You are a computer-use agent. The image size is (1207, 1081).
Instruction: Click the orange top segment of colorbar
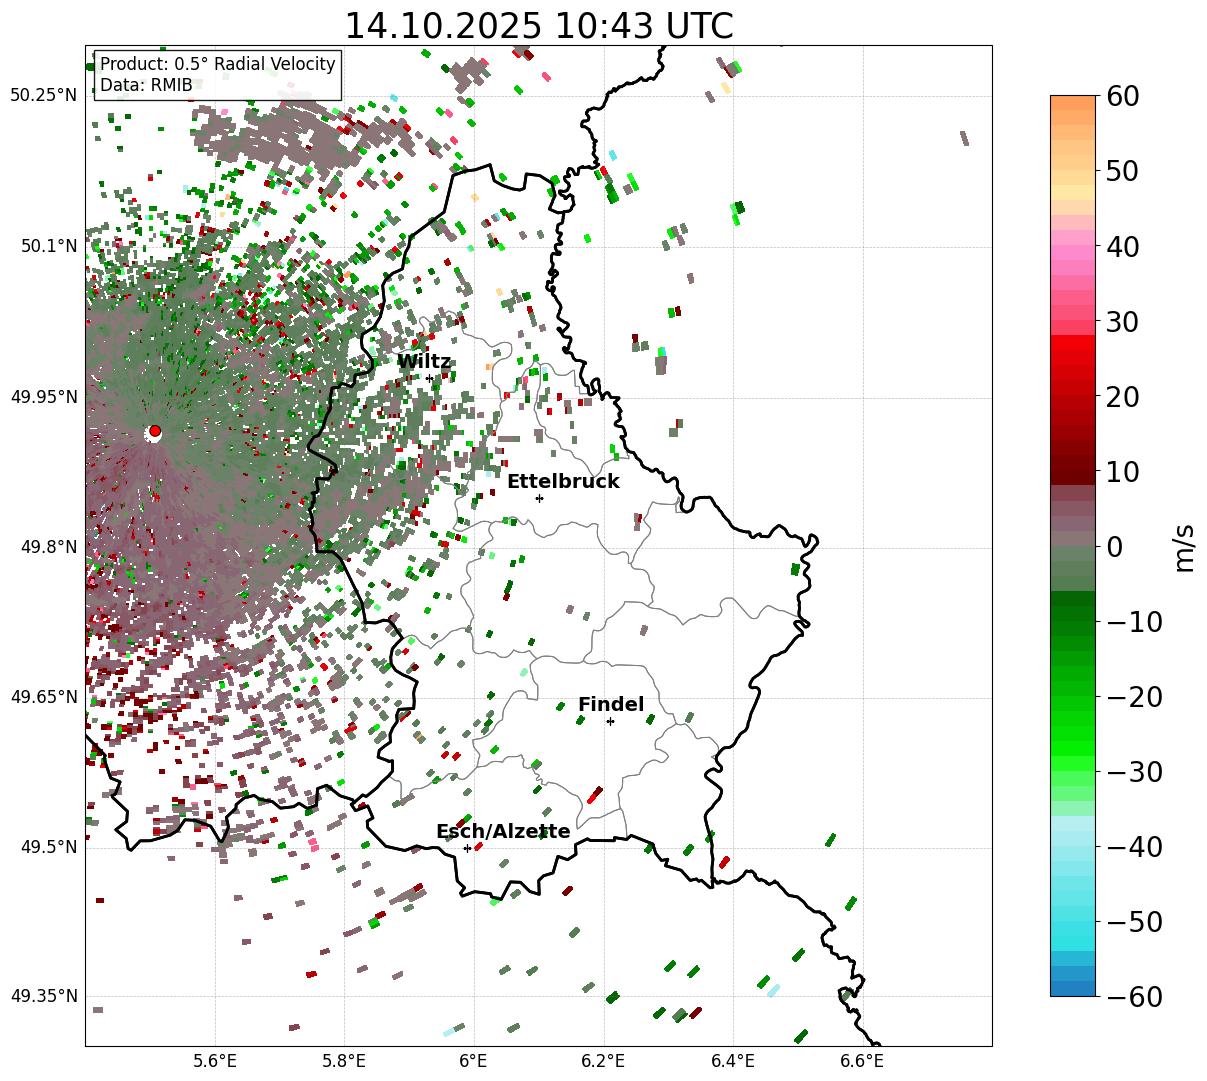pos(1073,103)
